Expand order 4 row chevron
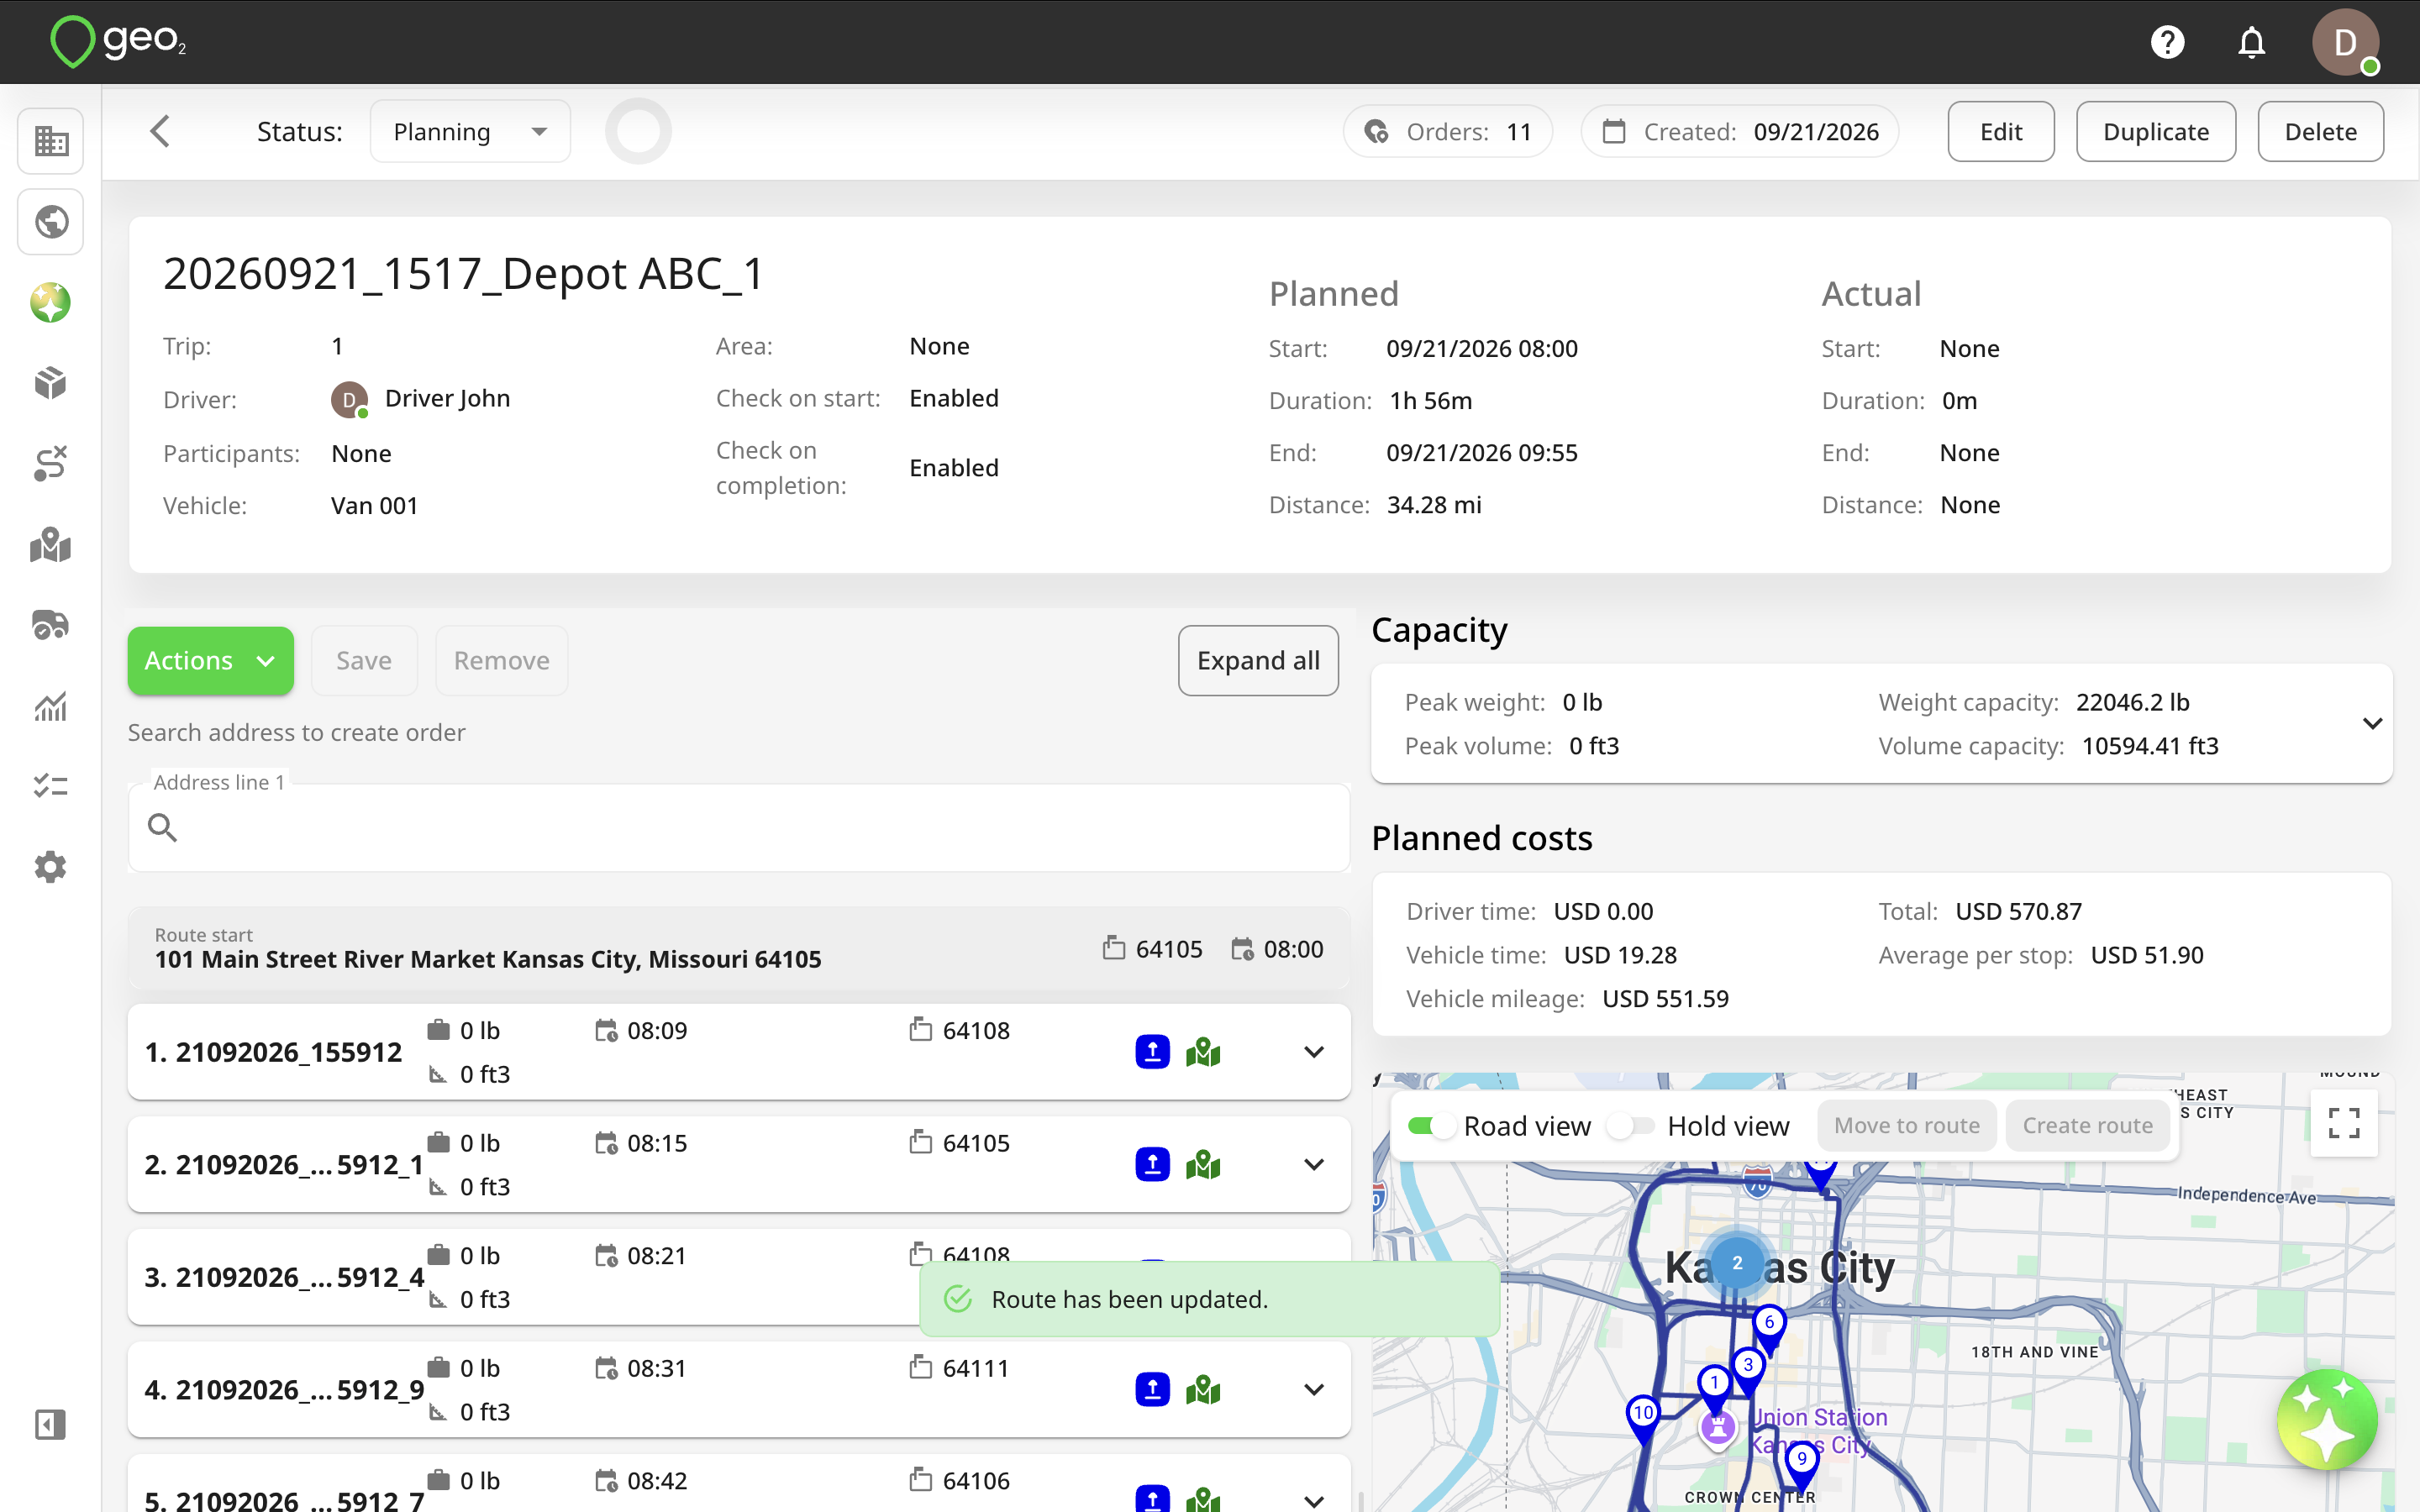The image size is (2420, 1512). pos(1314,1390)
